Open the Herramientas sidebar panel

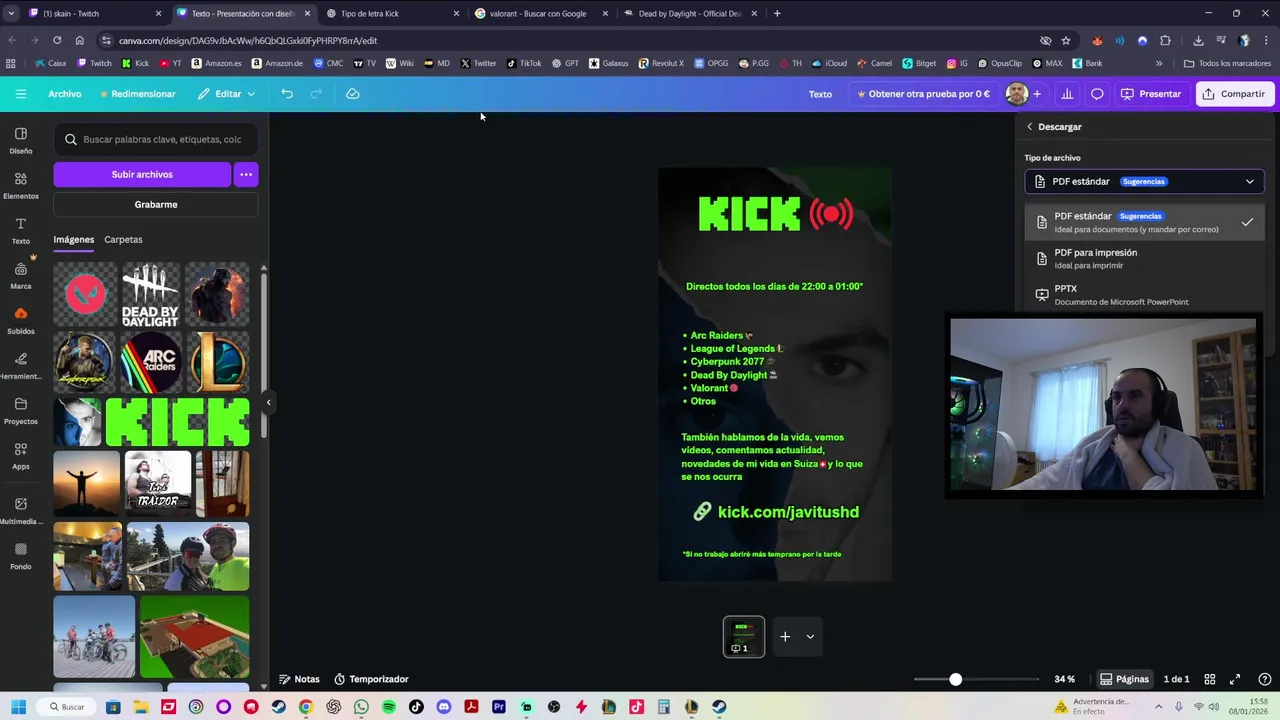21,366
